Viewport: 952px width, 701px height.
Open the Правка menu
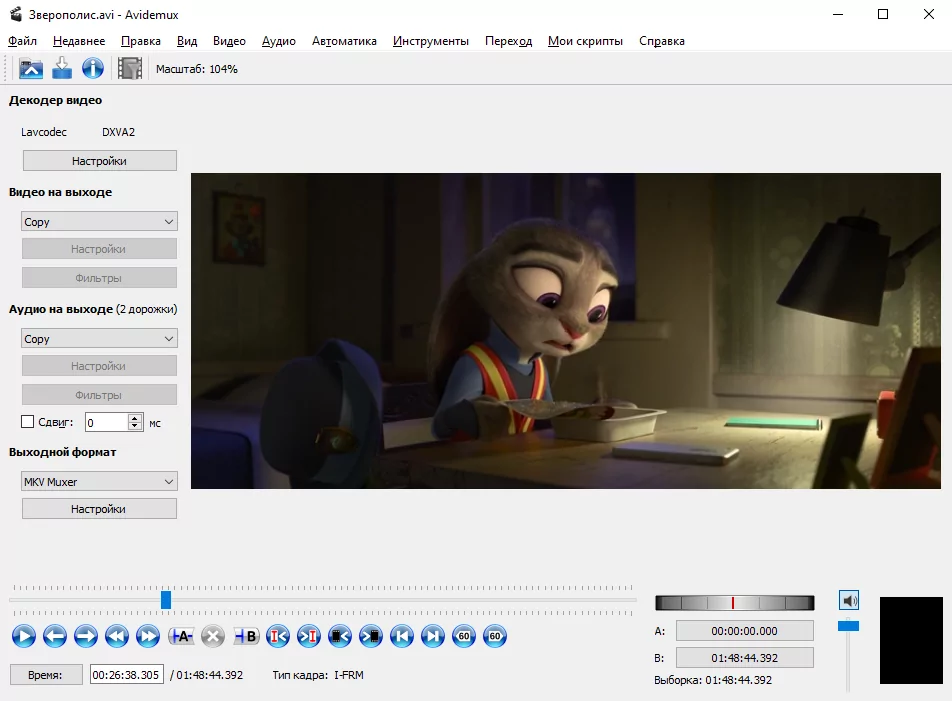(141, 41)
